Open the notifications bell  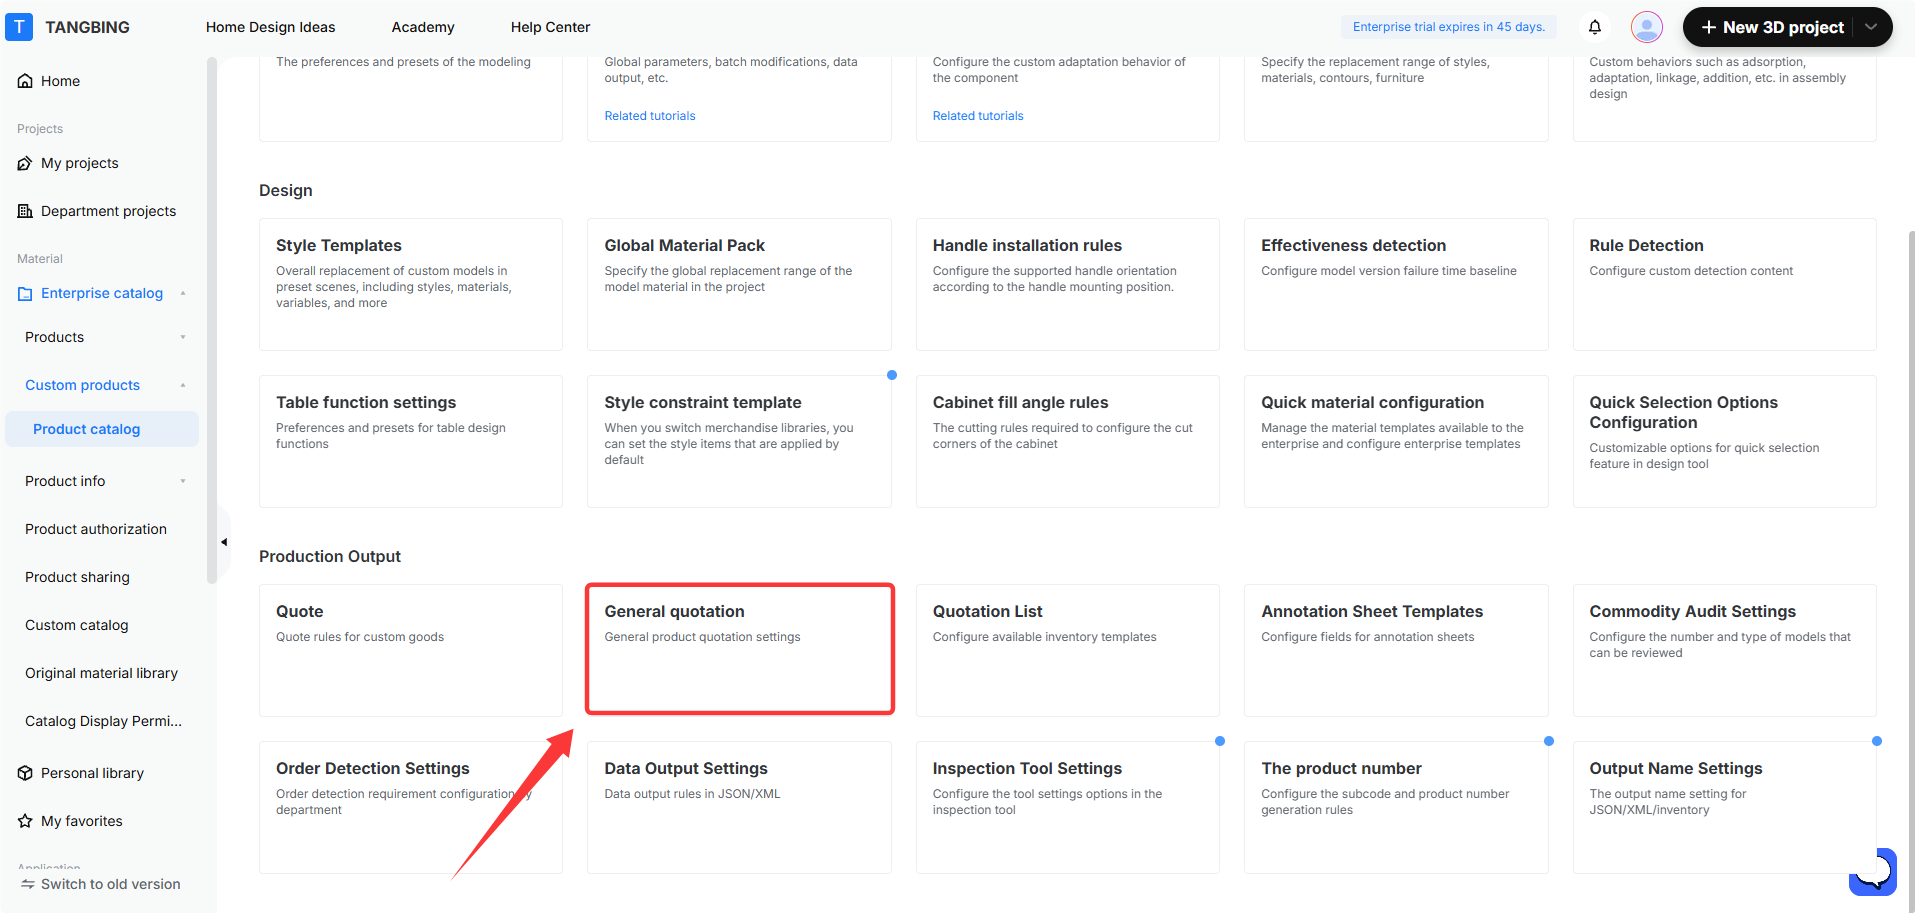click(1595, 27)
